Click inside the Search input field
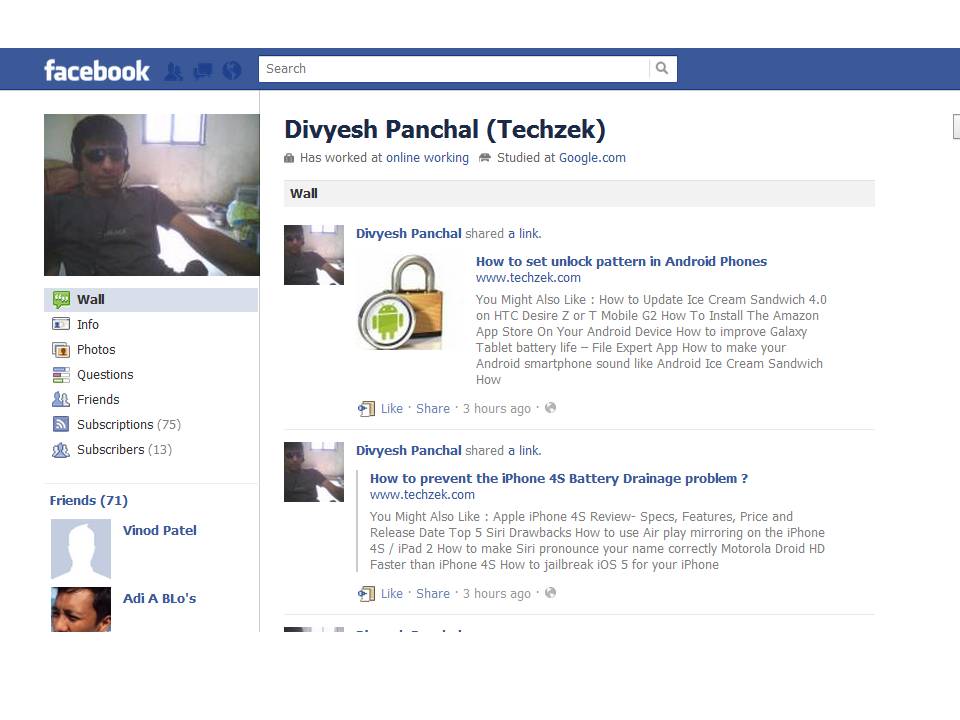Screen dimensions: 960x720 point(454,69)
